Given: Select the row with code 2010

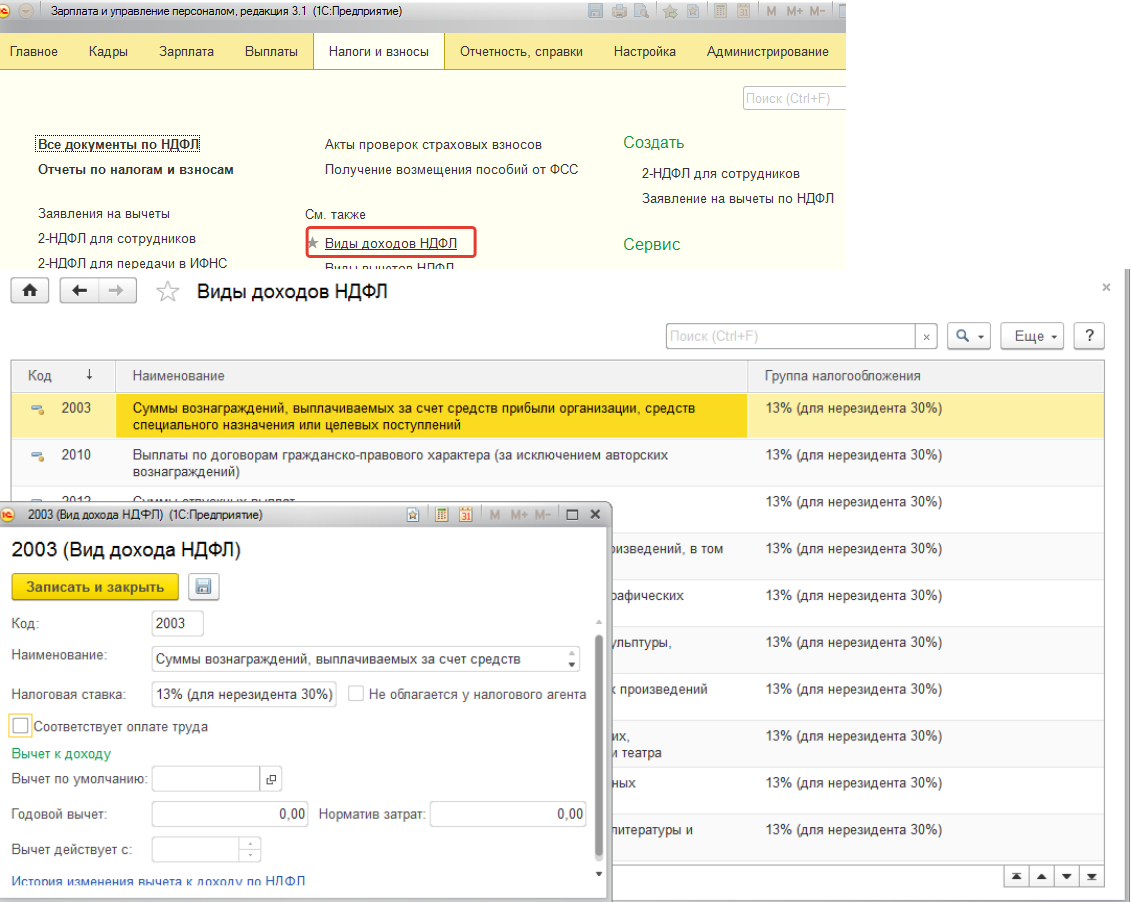Looking at the screenshot, I should 557,463.
